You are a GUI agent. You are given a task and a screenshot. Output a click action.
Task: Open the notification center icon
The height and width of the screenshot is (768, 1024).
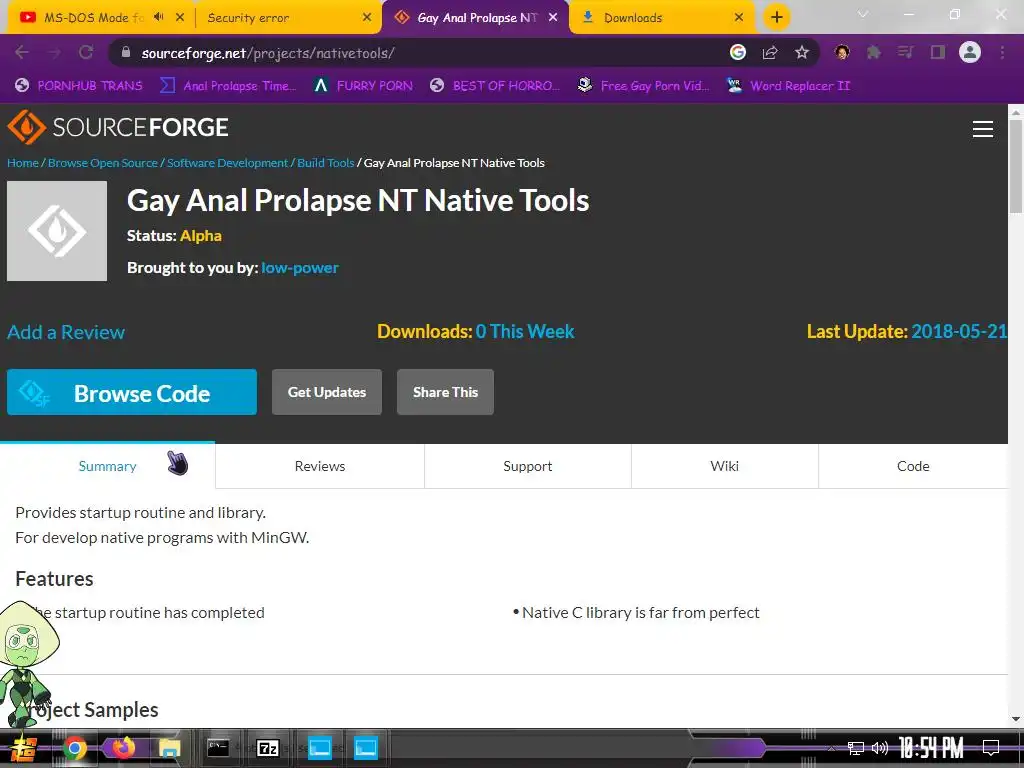tap(991, 748)
